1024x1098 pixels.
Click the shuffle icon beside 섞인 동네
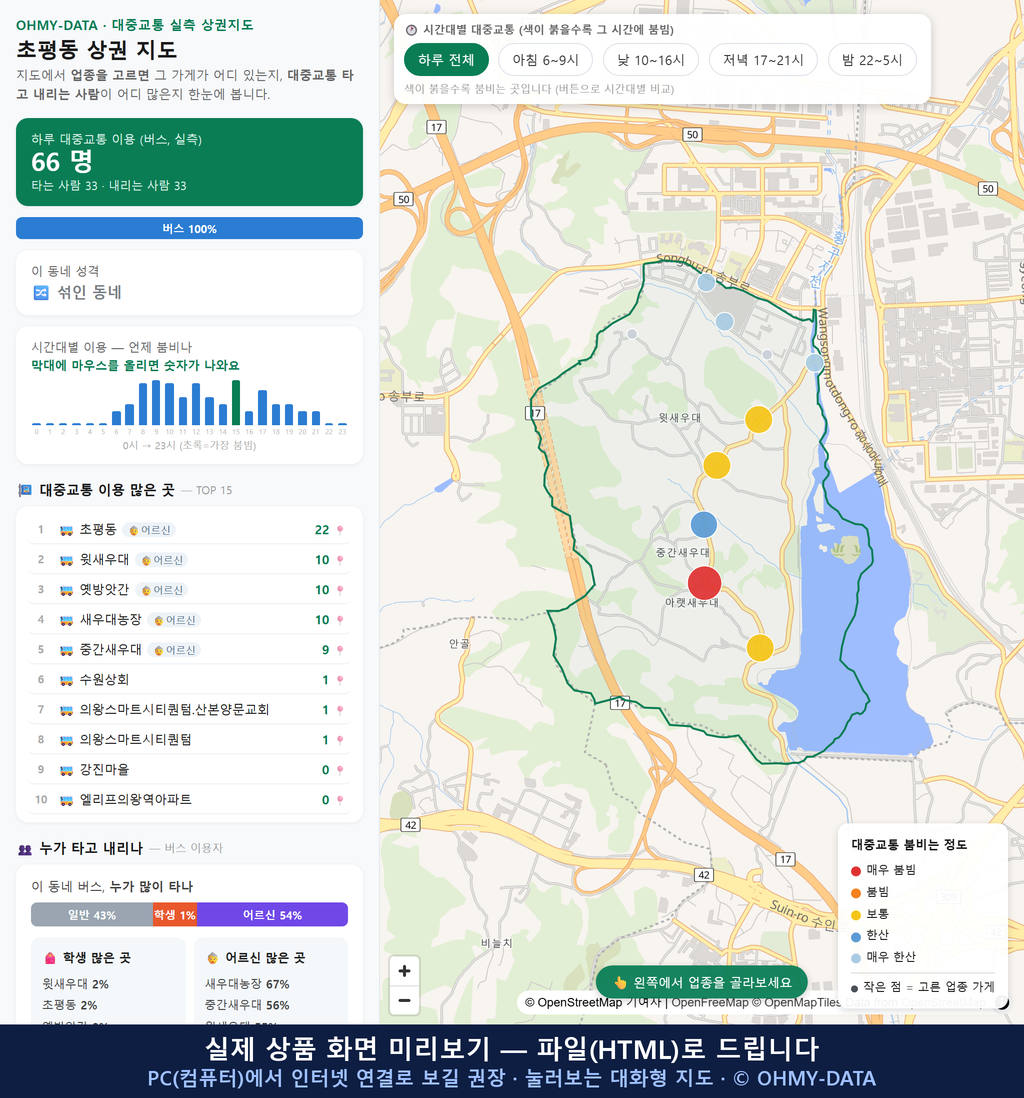41,293
